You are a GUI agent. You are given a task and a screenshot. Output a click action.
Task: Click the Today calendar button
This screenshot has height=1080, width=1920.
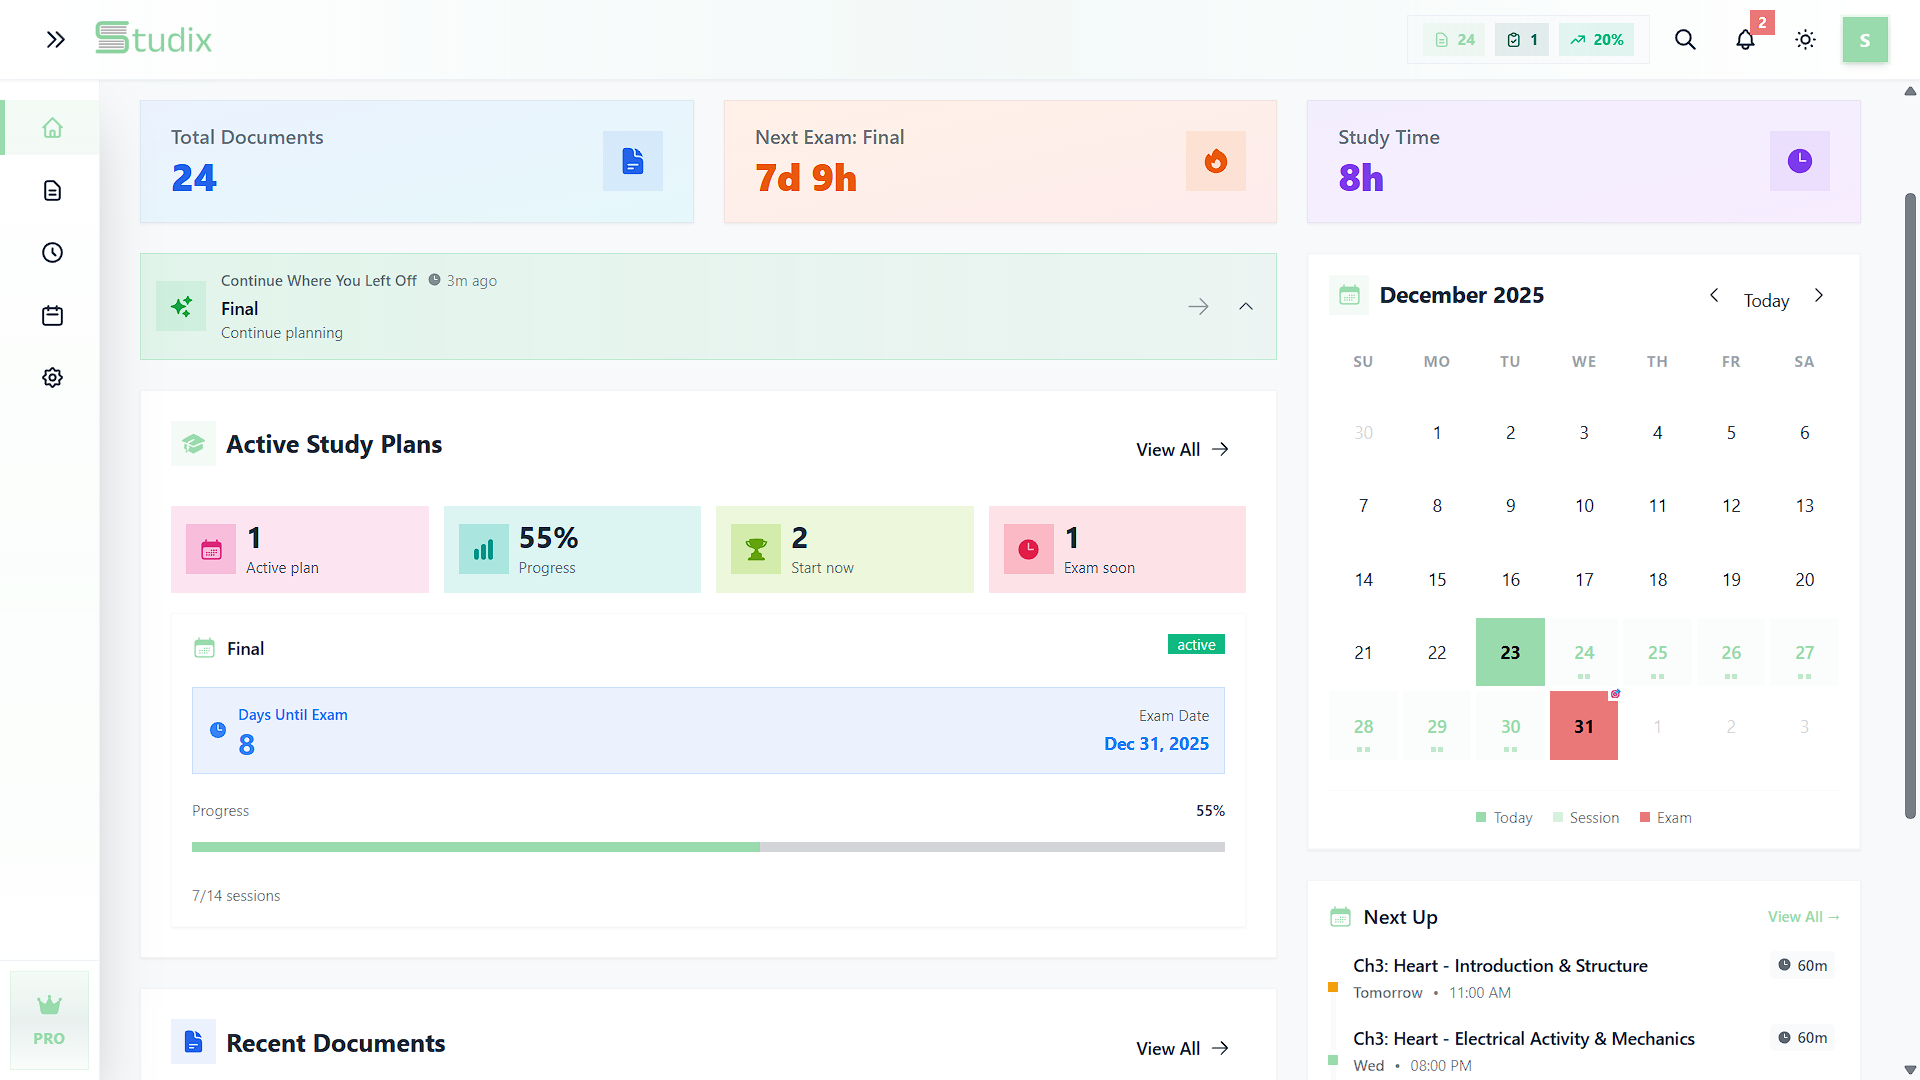[x=1766, y=301]
